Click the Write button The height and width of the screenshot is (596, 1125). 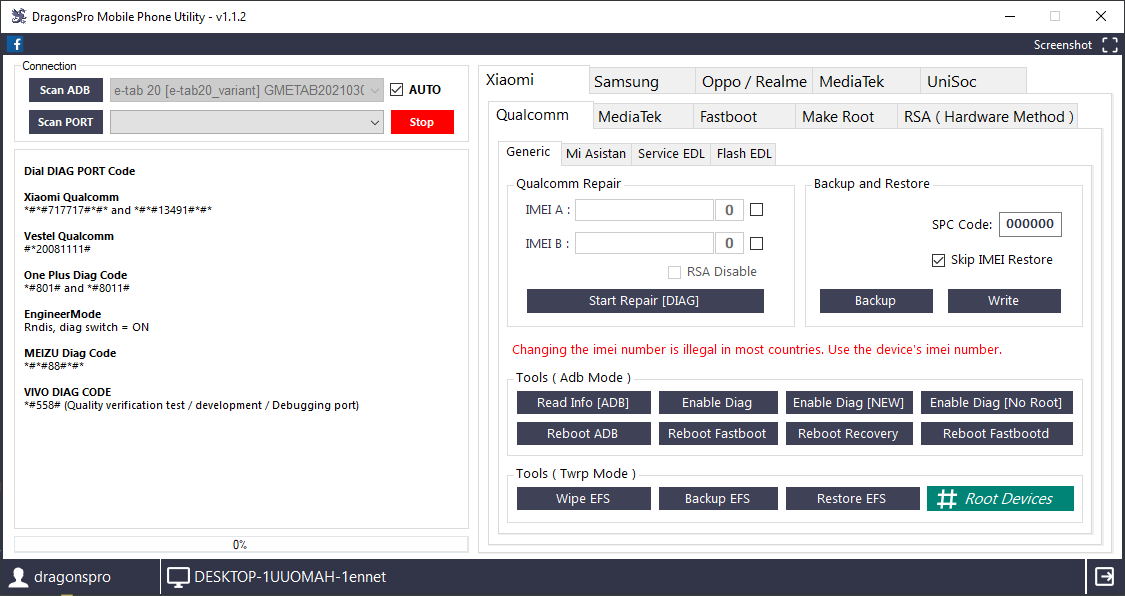1004,301
